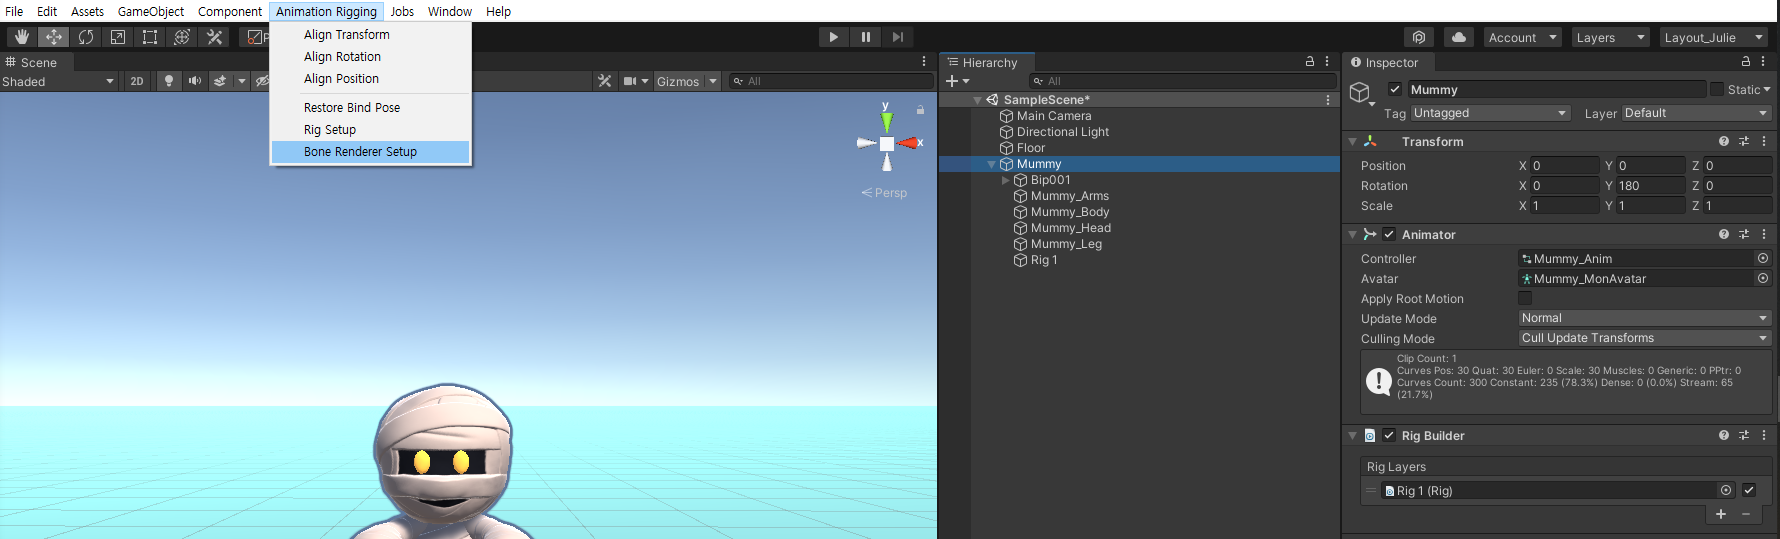Open Unity Collab icon
This screenshot has width=1780, height=539.
(x=1419, y=37)
